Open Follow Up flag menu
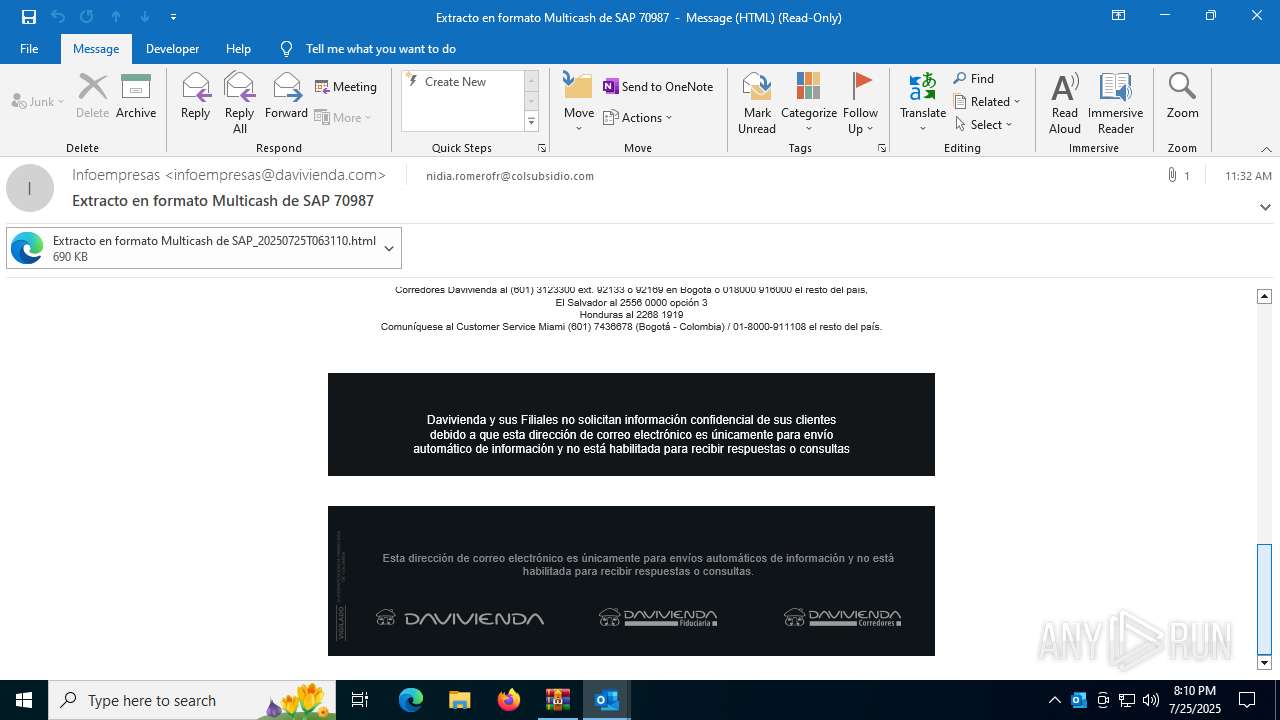 (860, 103)
